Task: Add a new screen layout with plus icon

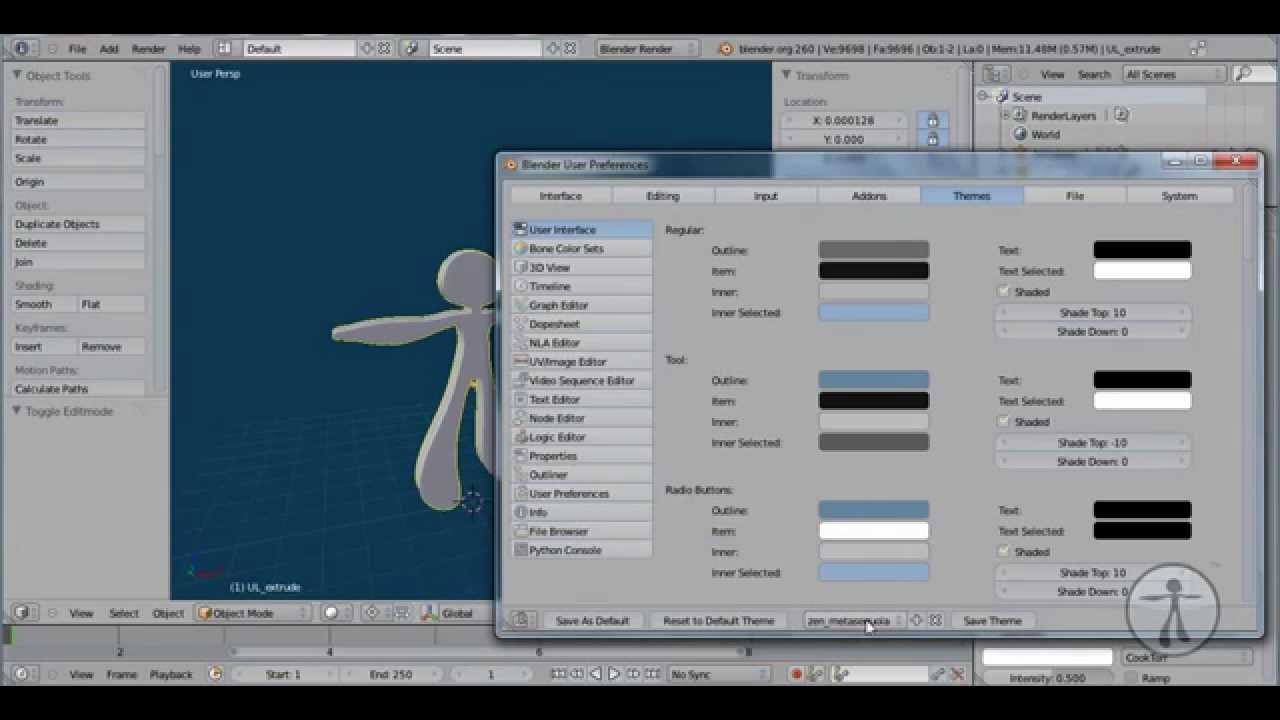Action: (367, 48)
